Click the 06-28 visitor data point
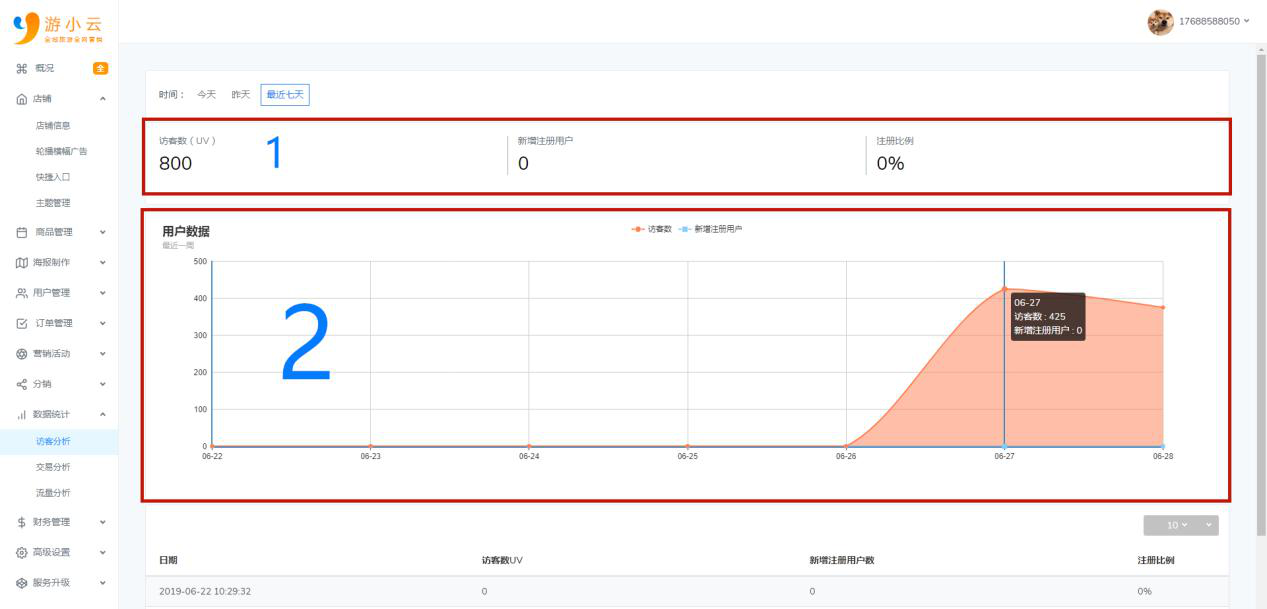 [x=1163, y=307]
